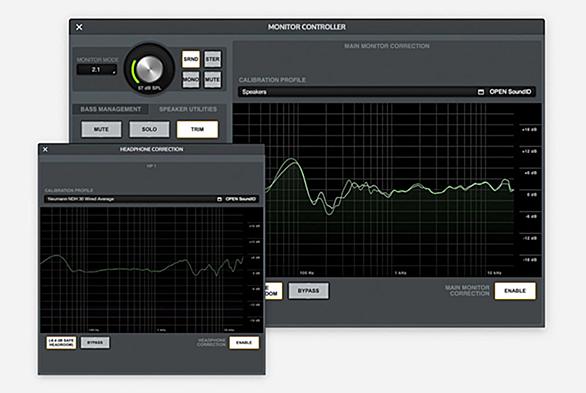Click the TRIM button
This screenshot has height=393, width=586.
pos(197,129)
